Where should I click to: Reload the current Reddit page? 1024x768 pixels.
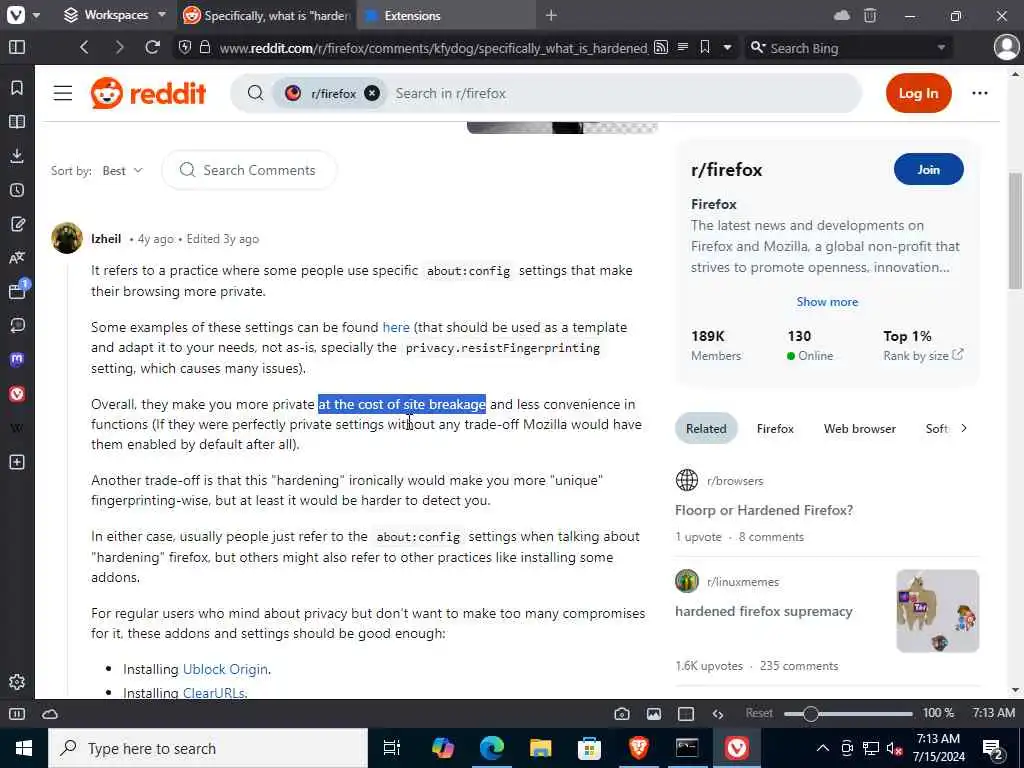(x=152, y=47)
